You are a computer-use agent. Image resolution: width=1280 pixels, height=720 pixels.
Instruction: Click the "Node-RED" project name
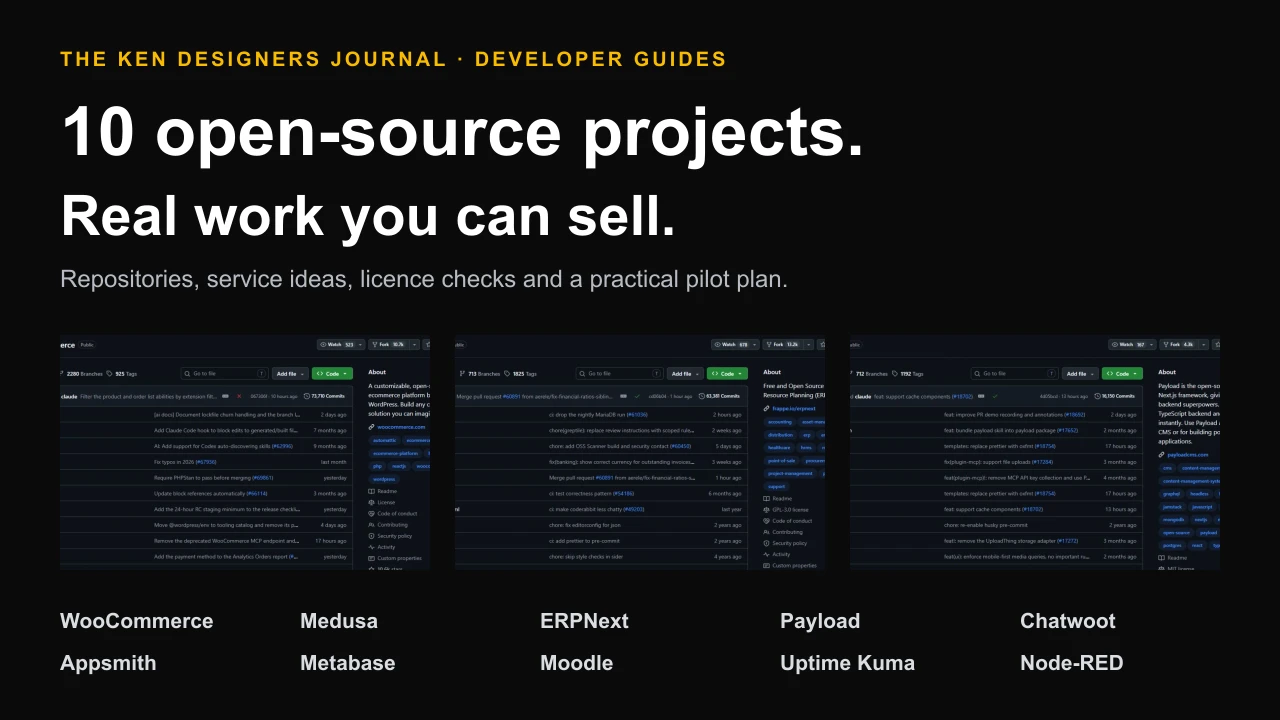click(1071, 663)
